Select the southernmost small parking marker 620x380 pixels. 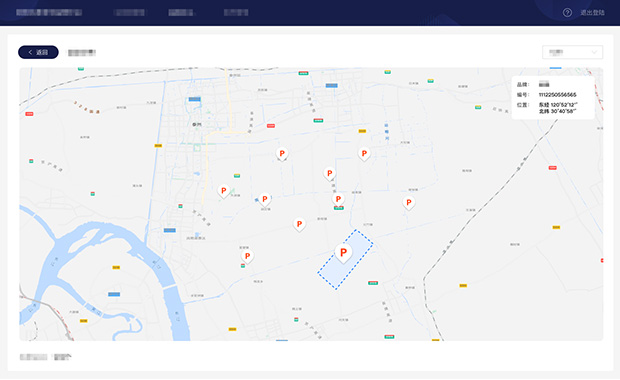point(248,257)
